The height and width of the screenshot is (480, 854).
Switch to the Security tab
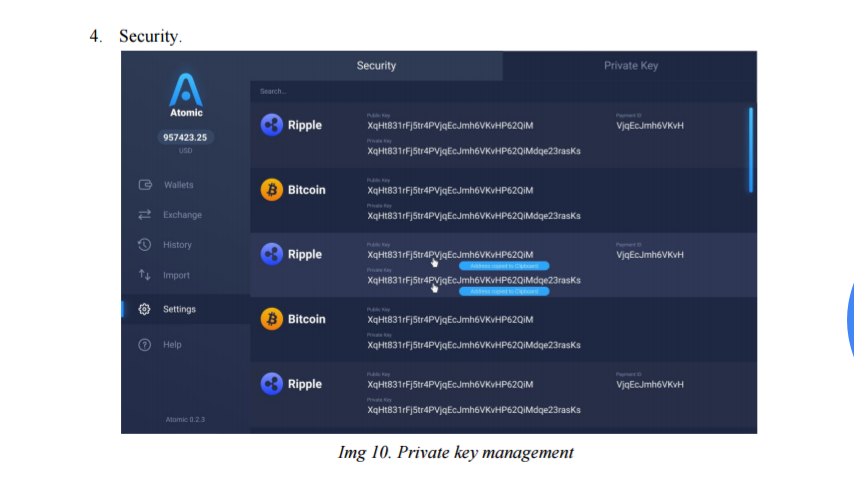(x=376, y=66)
